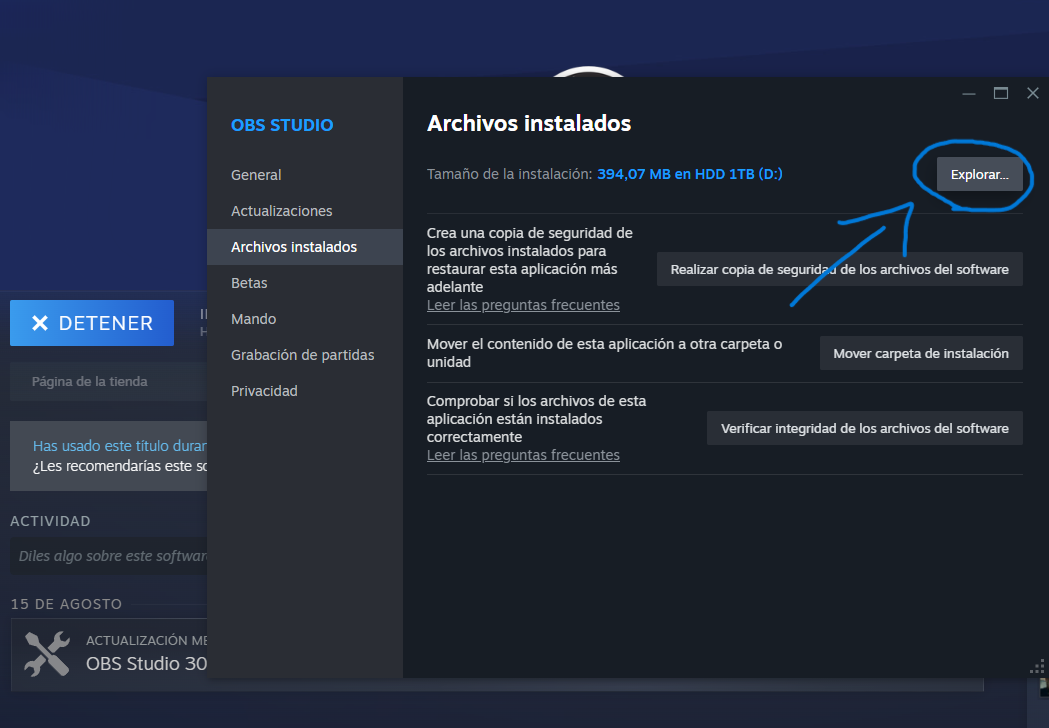This screenshot has width=1049, height=728.
Task: Click the install size HDD 1TB (D:) text
Action: tap(690, 174)
